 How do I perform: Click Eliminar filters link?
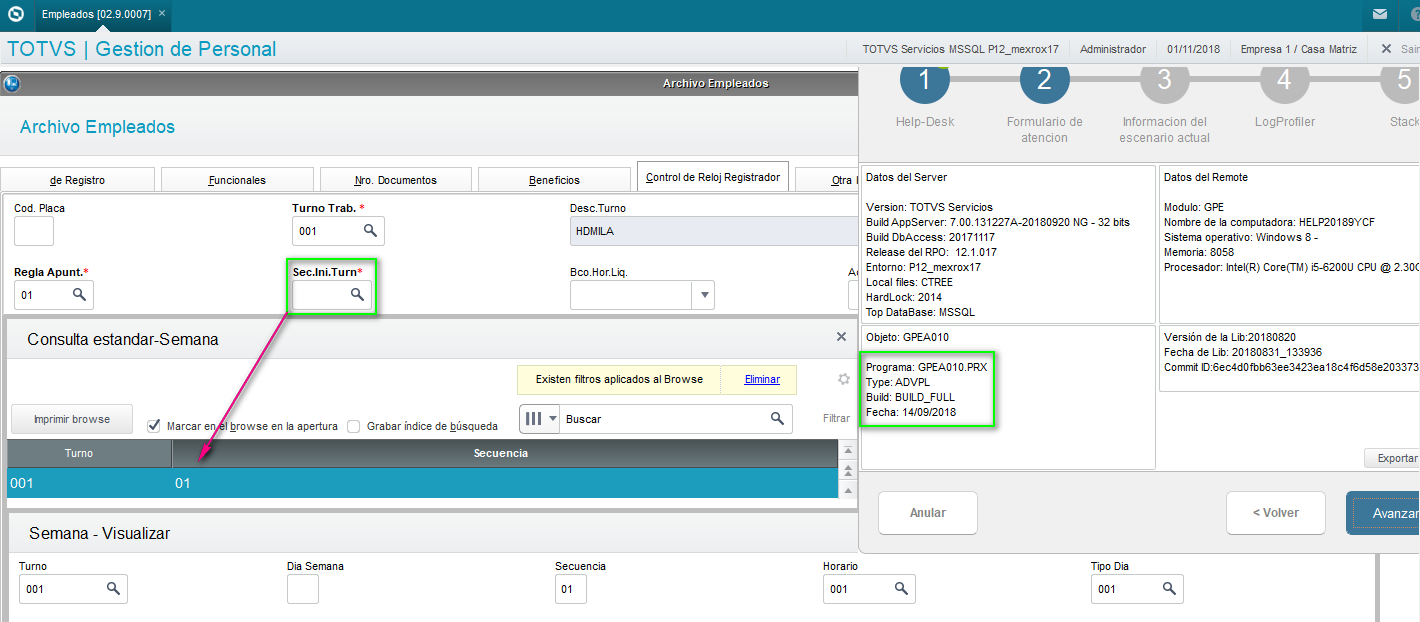click(x=762, y=380)
